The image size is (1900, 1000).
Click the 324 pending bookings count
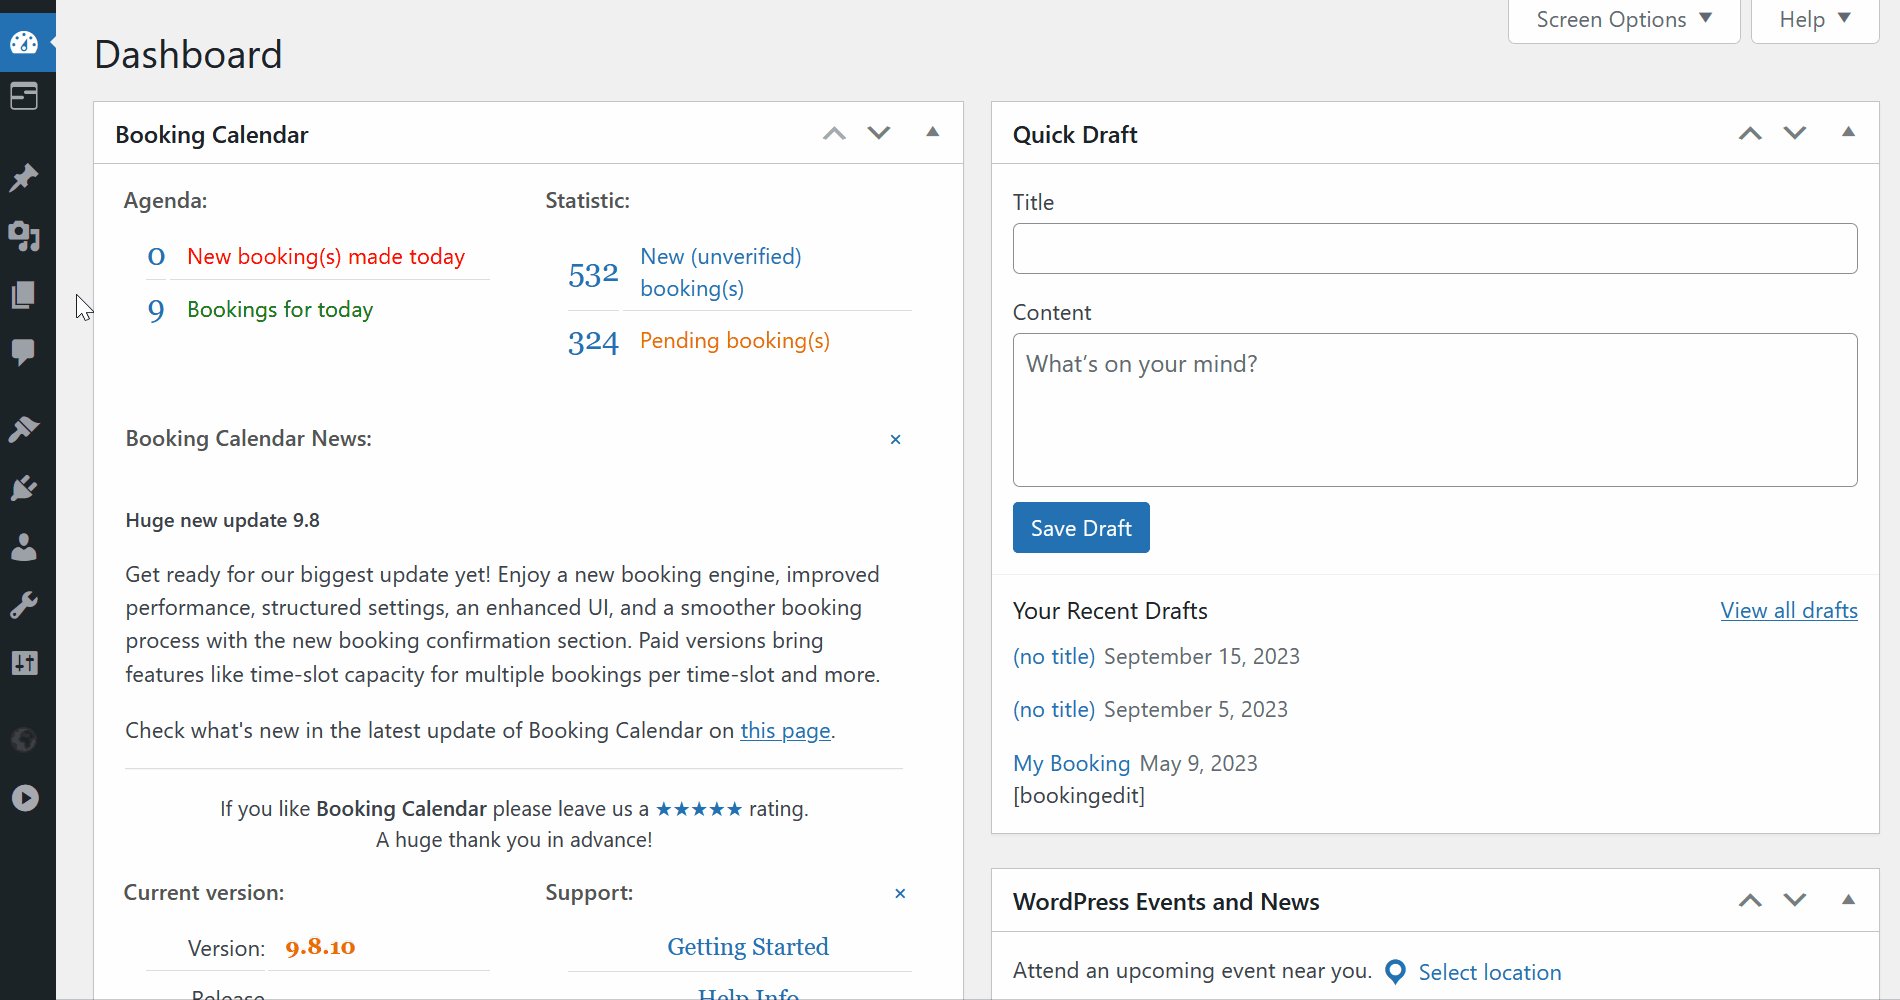coord(593,342)
